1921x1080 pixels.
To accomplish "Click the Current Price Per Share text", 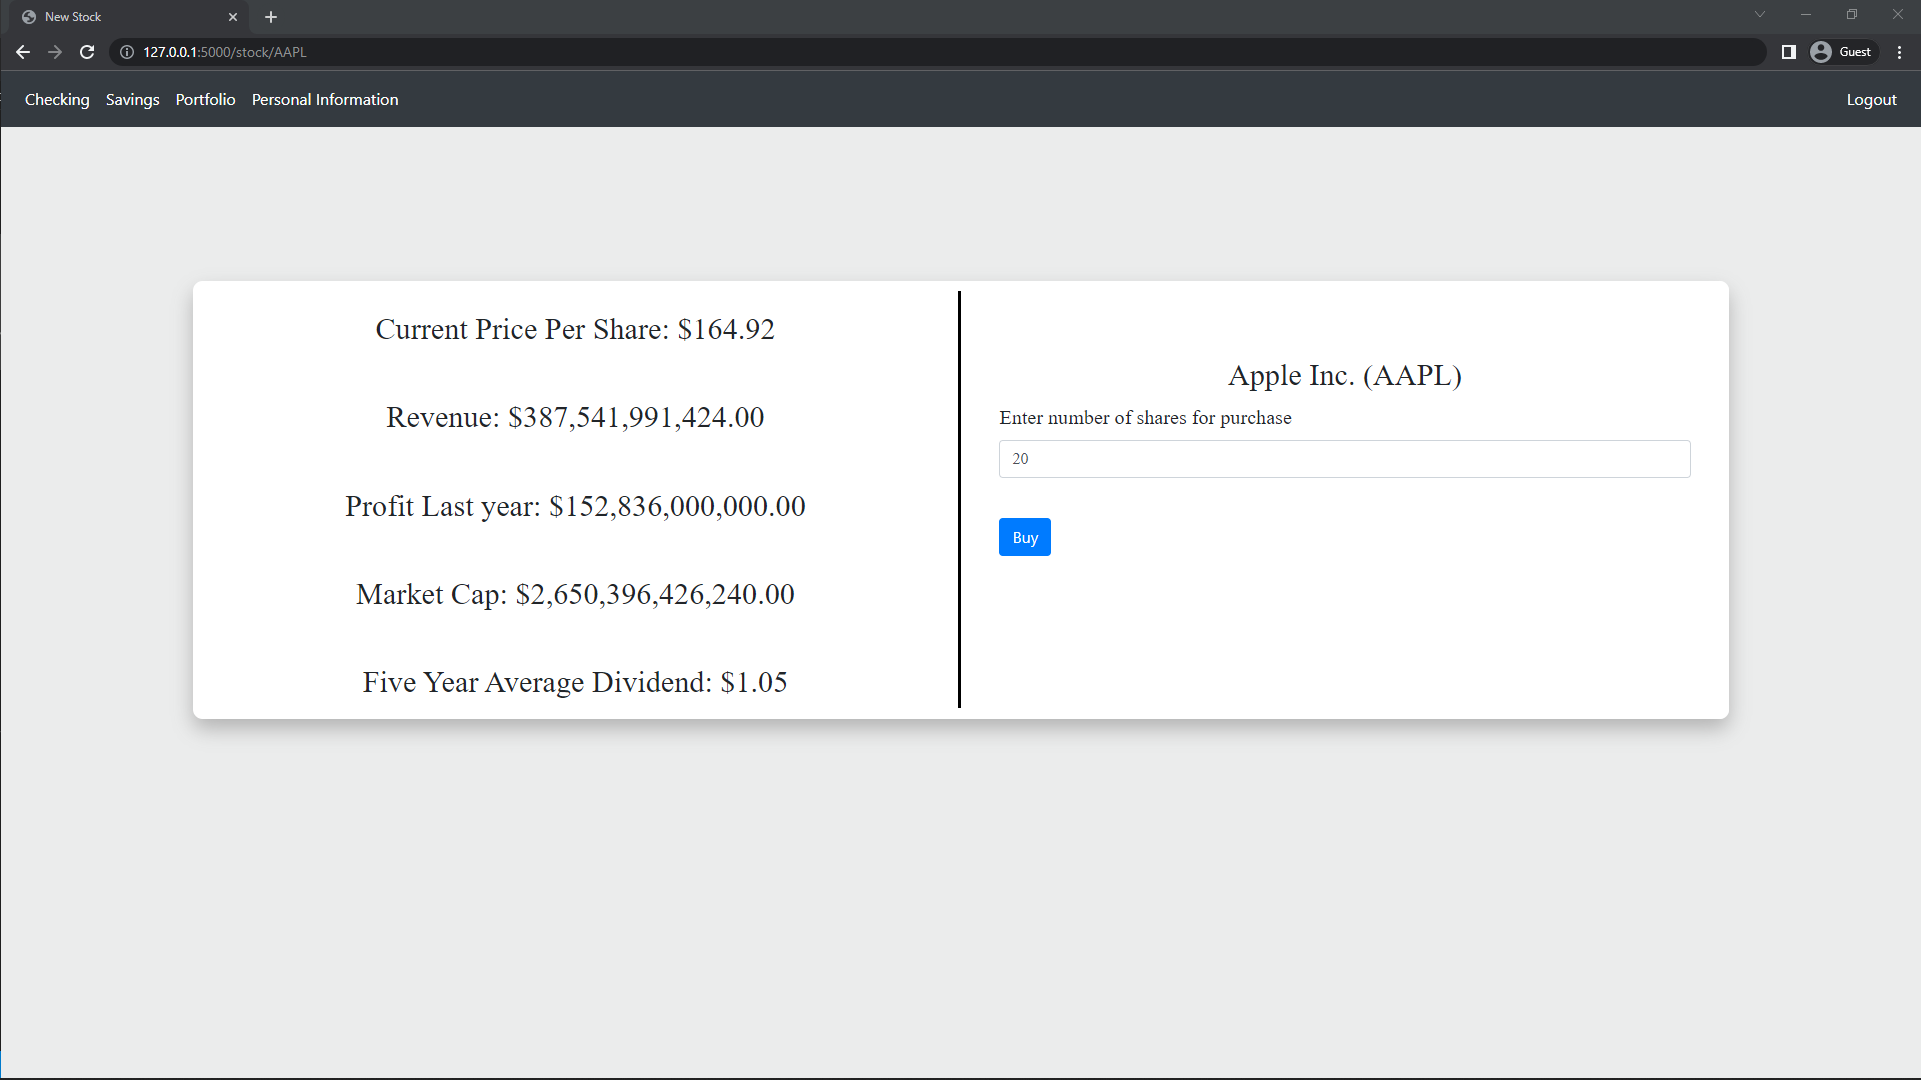I will 575,330.
